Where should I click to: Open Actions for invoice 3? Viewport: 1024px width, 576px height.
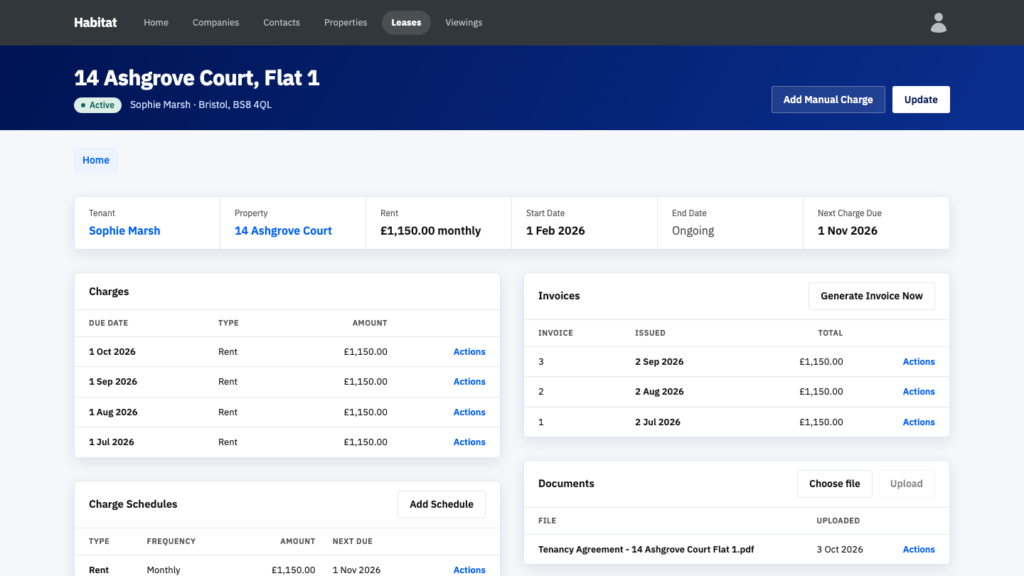coord(919,361)
